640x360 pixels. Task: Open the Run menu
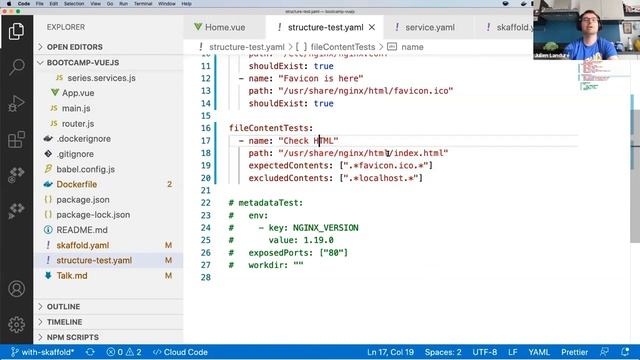pyautogui.click(x=123, y=4)
